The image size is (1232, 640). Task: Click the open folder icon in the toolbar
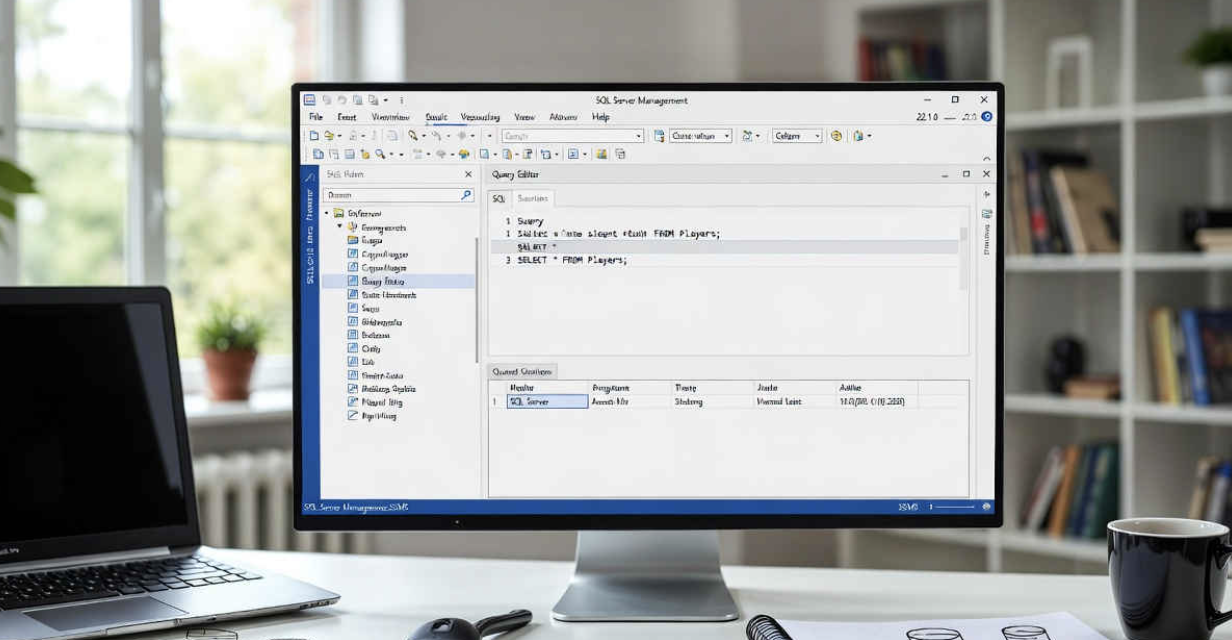(328, 136)
